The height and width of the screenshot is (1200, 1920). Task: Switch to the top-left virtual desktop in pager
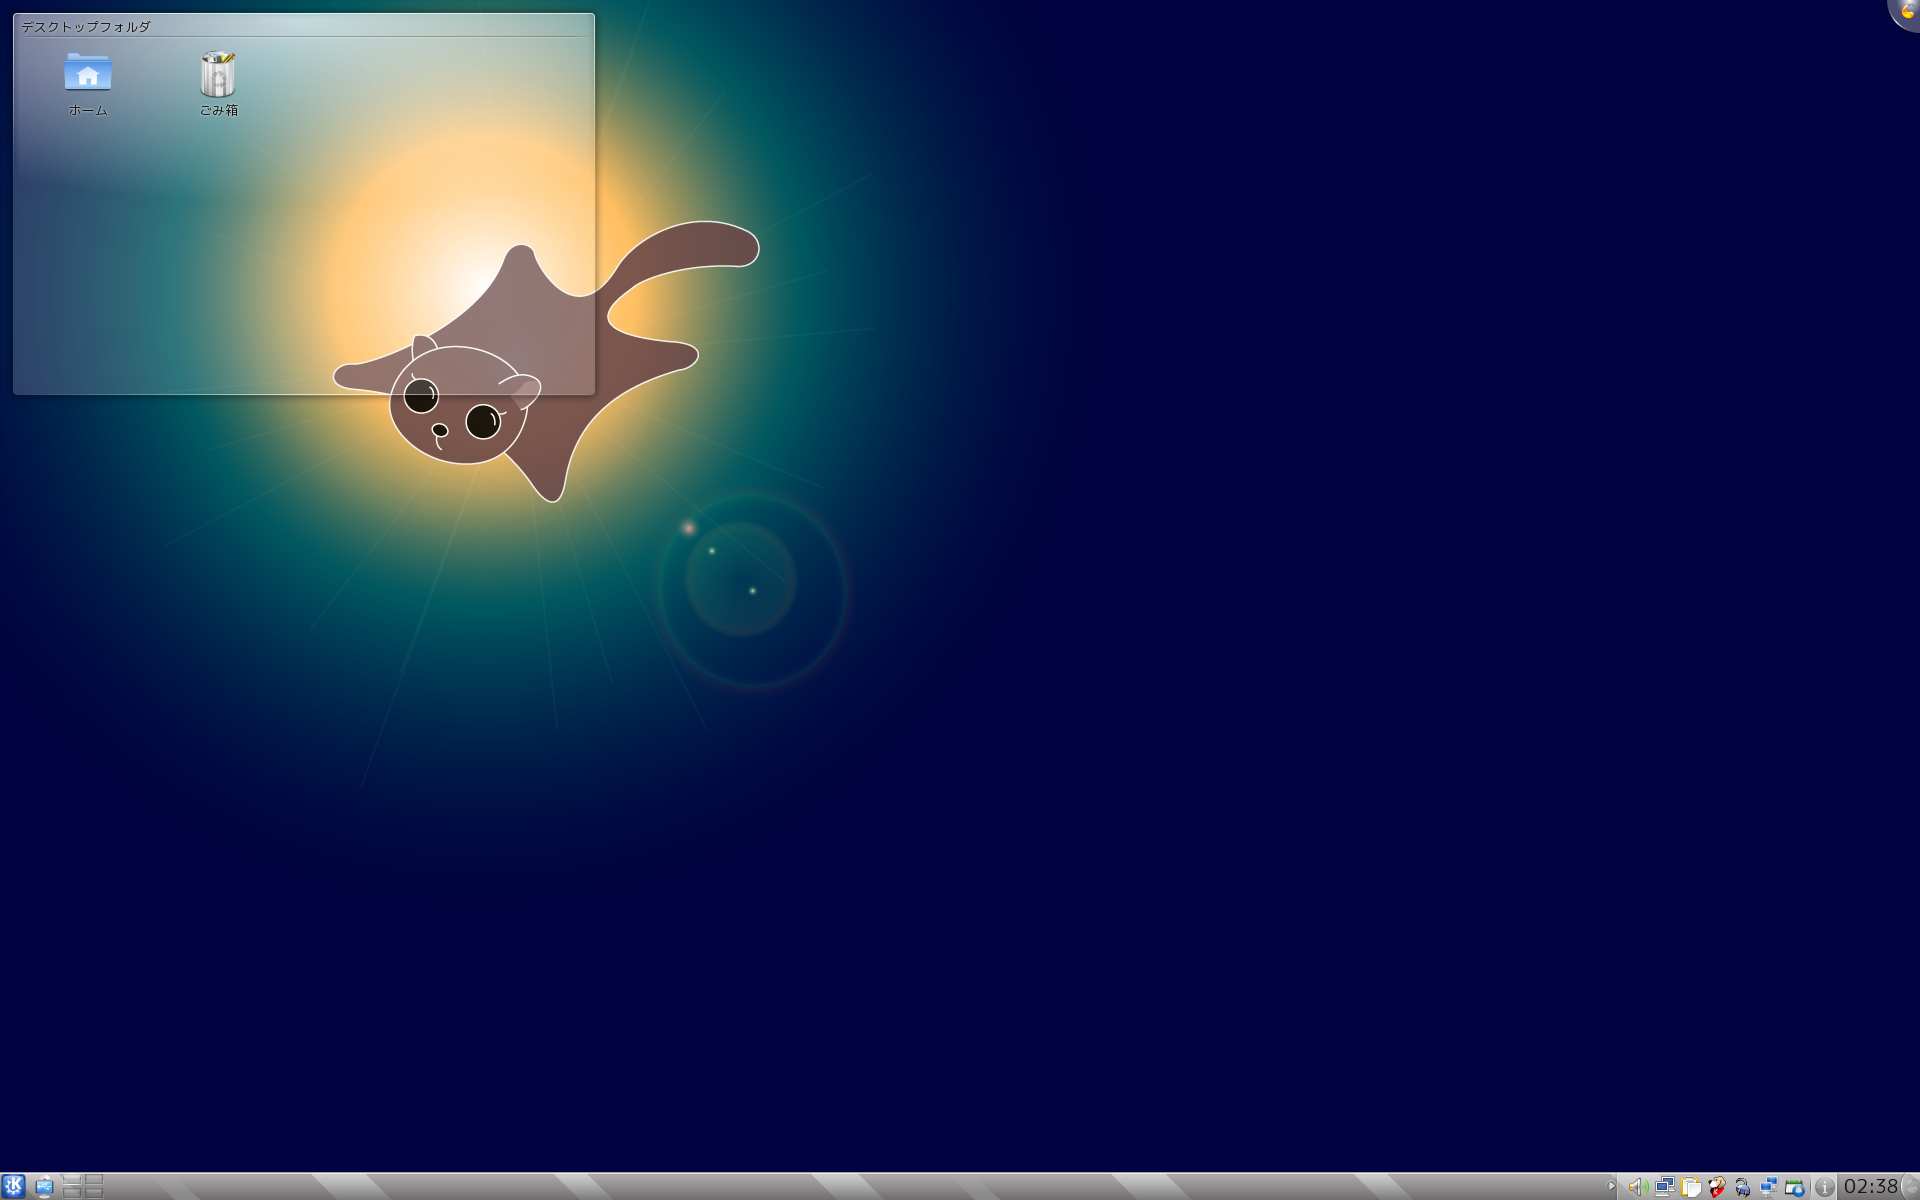pos(71,1180)
